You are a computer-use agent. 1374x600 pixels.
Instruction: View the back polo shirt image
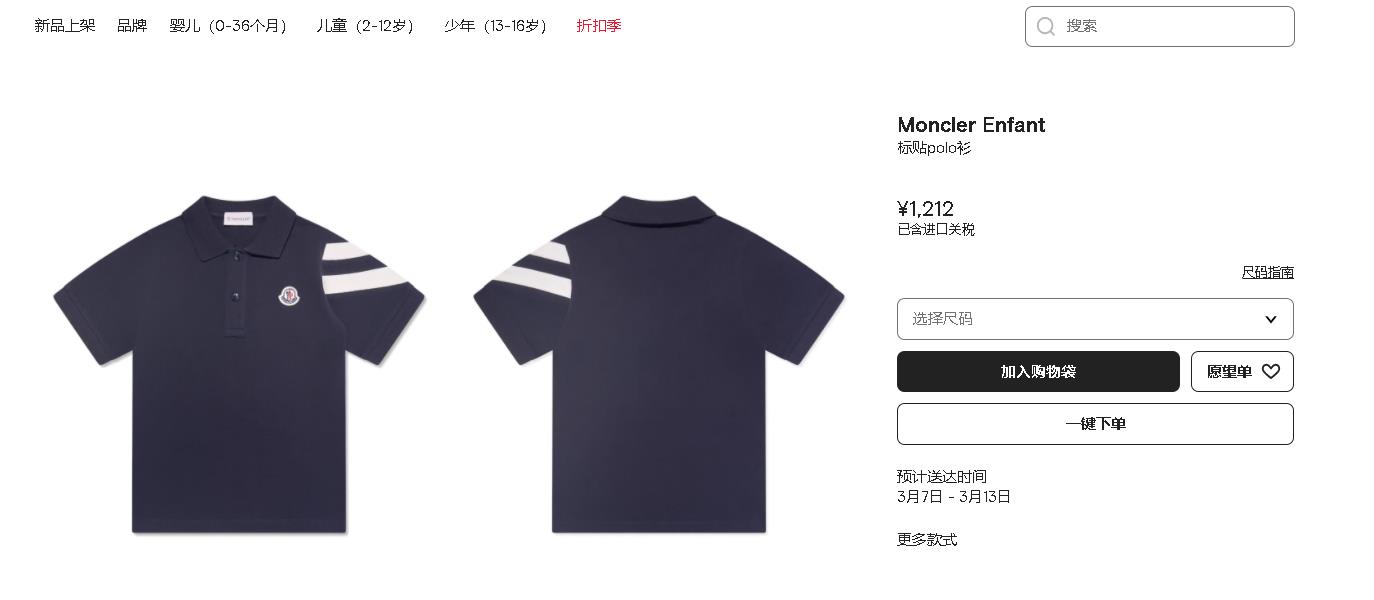coord(659,364)
